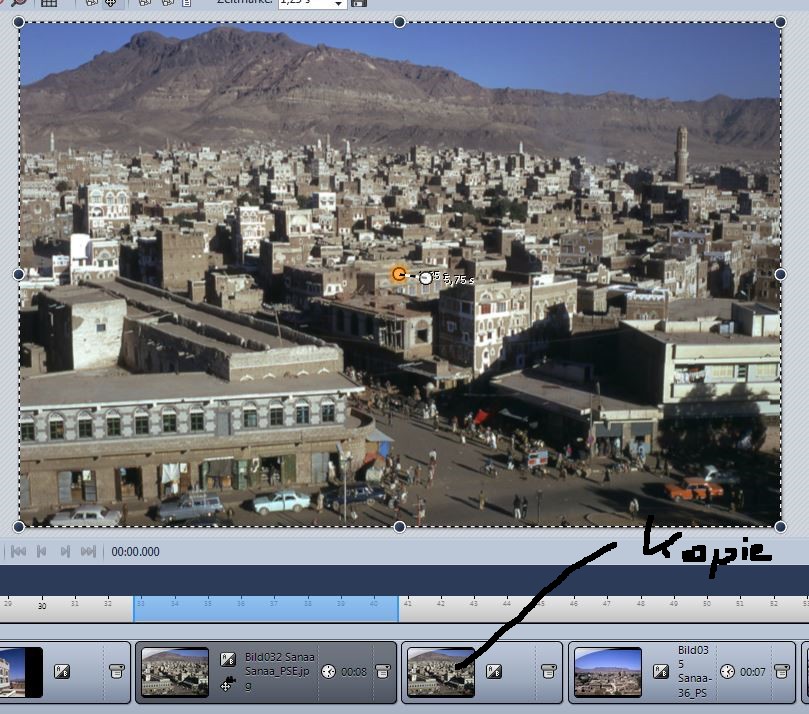Open the Zeitmarke time dropdown
Image resolution: width=809 pixels, height=714 pixels.
pyautogui.click(x=339, y=4)
